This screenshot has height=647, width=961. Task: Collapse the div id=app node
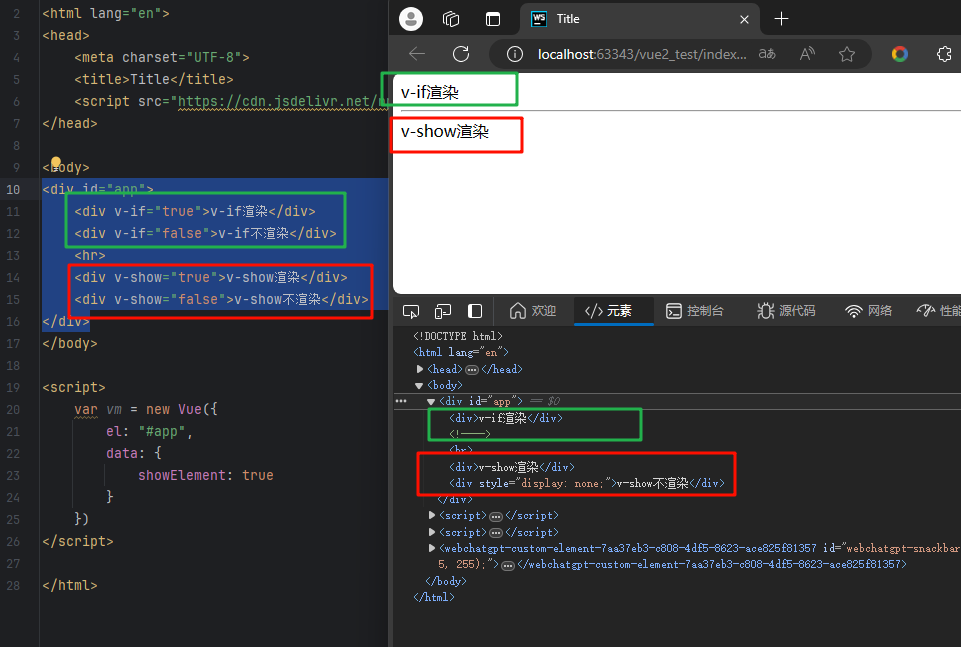[x=431, y=401]
